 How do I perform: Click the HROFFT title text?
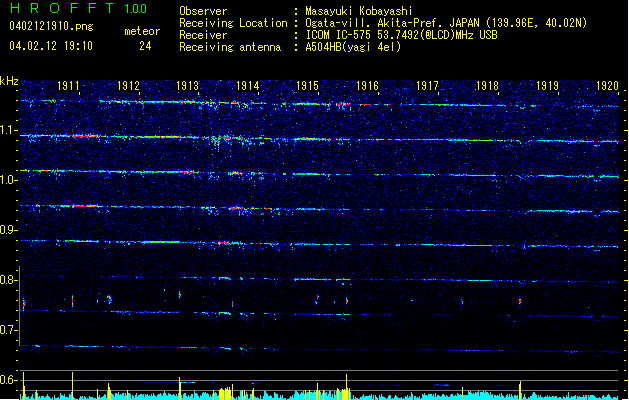62,8
